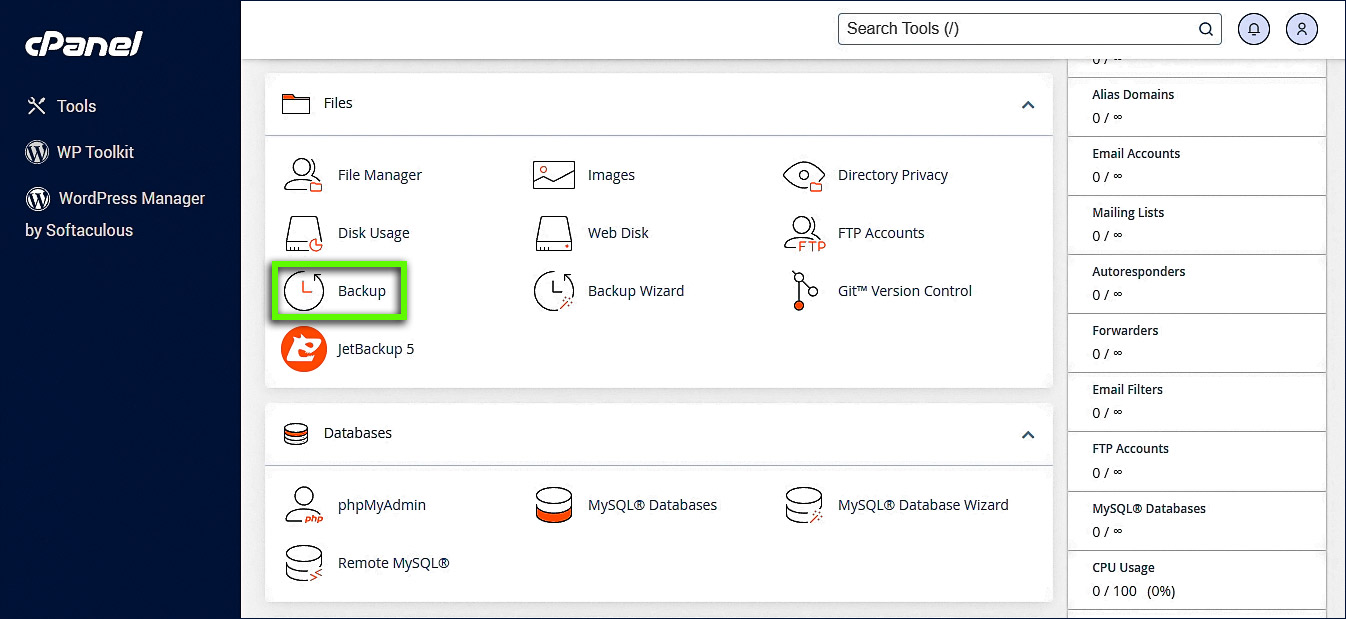This screenshot has width=1346, height=619.
Task: Select Tools in the sidebar
Action: coord(76,105)
